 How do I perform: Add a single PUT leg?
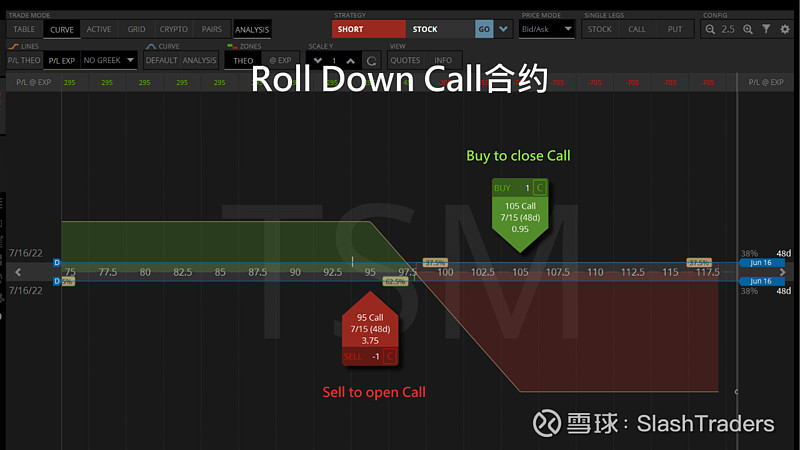(x=674, y=29)
